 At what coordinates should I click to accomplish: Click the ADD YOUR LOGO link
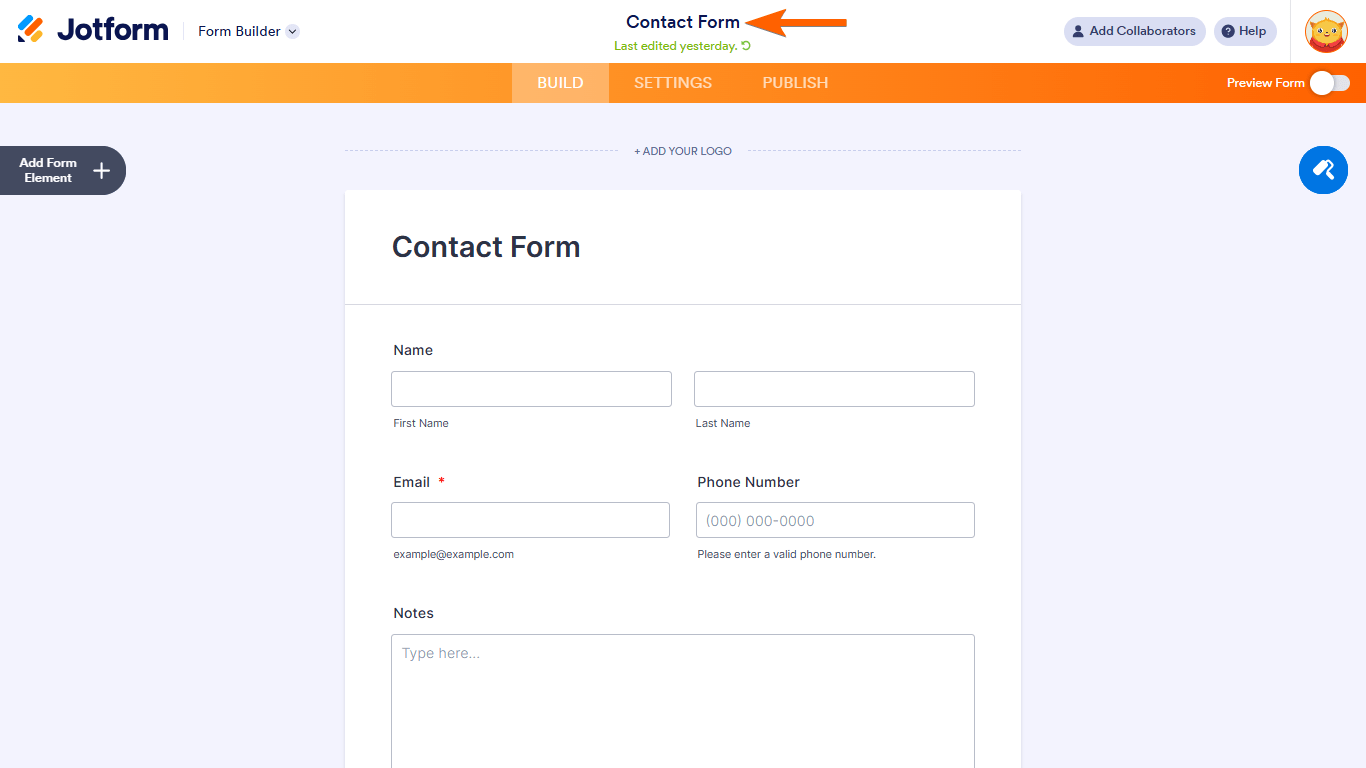(x=683, y=150)
